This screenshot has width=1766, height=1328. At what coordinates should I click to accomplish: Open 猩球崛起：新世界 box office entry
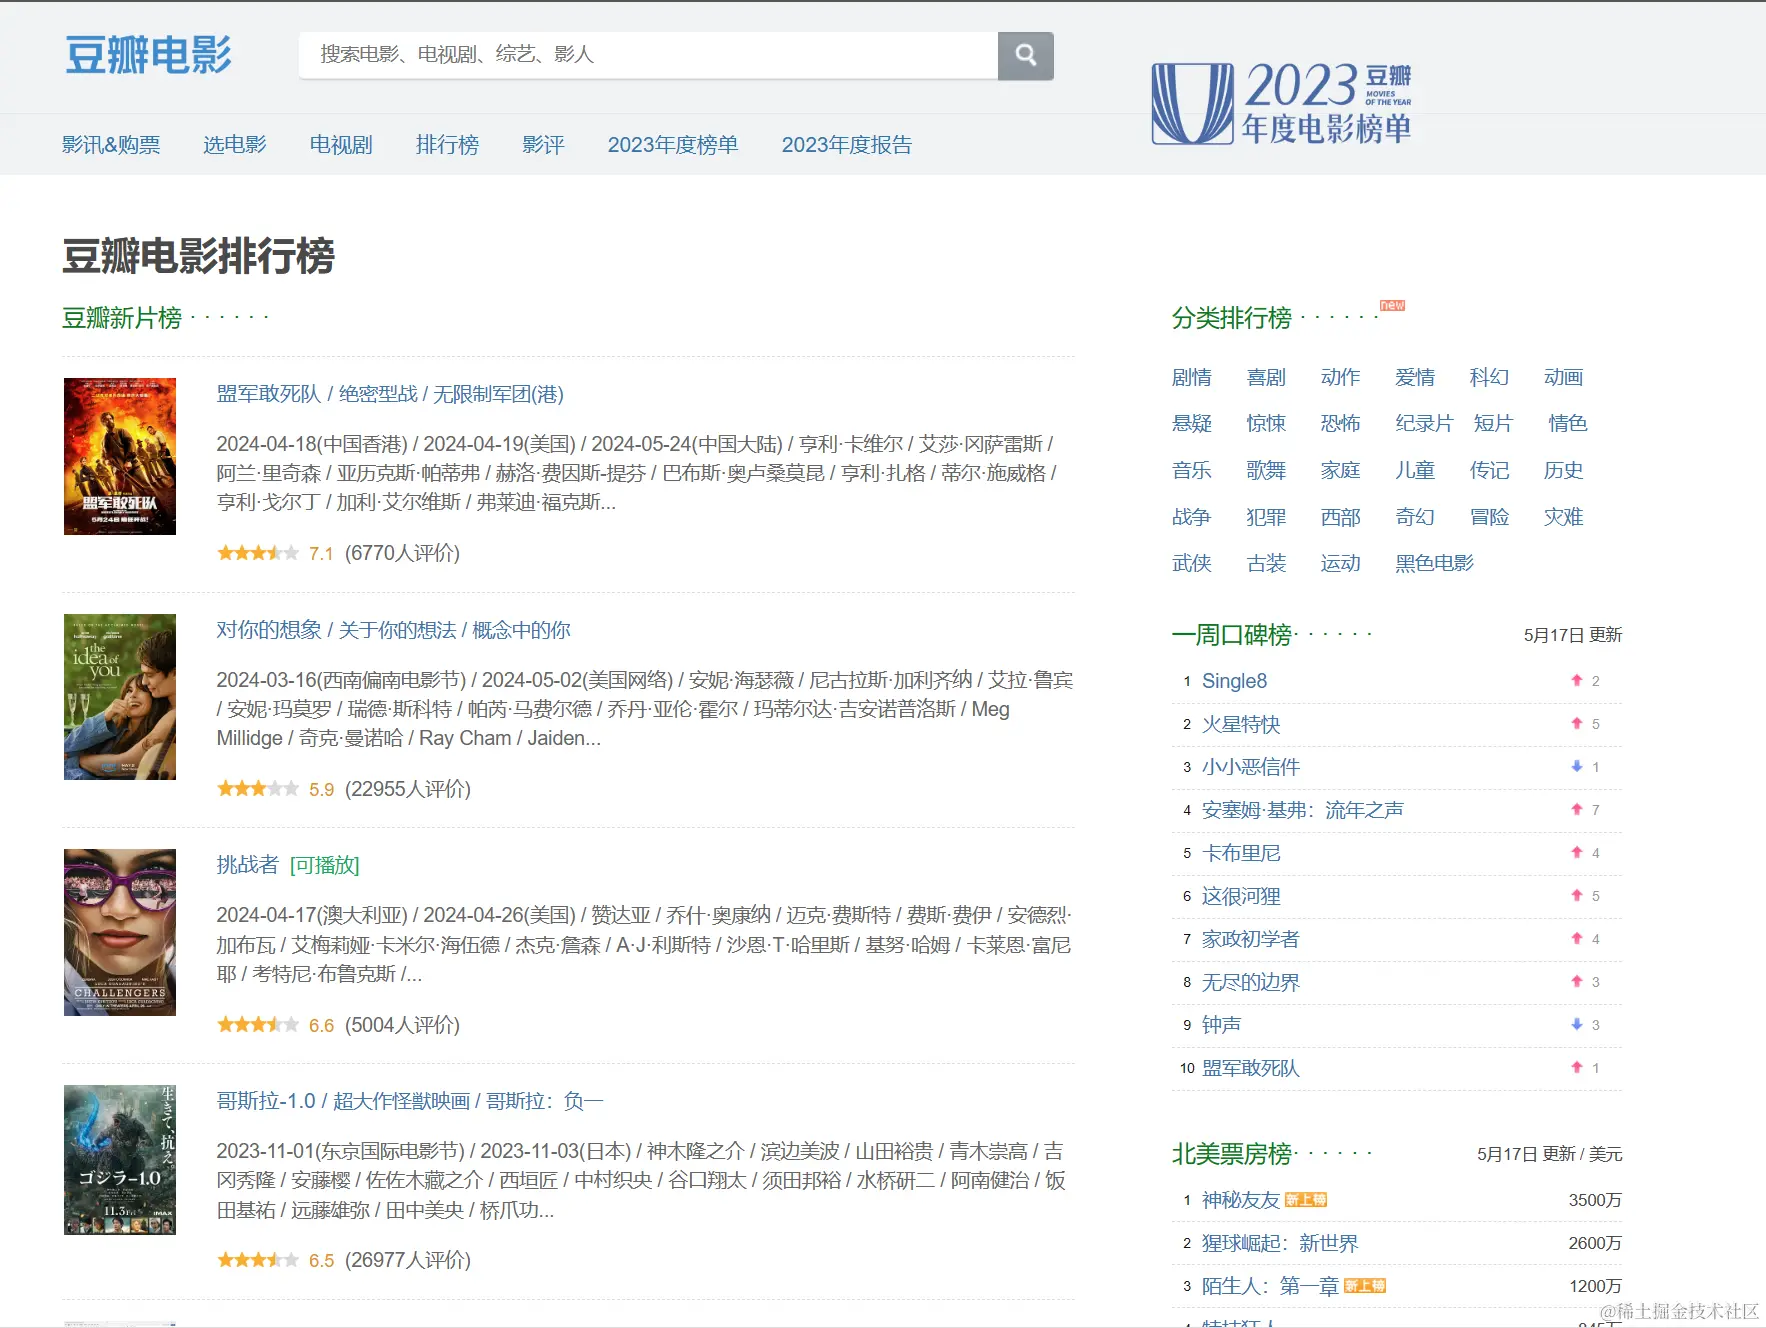point(1280,1243)
